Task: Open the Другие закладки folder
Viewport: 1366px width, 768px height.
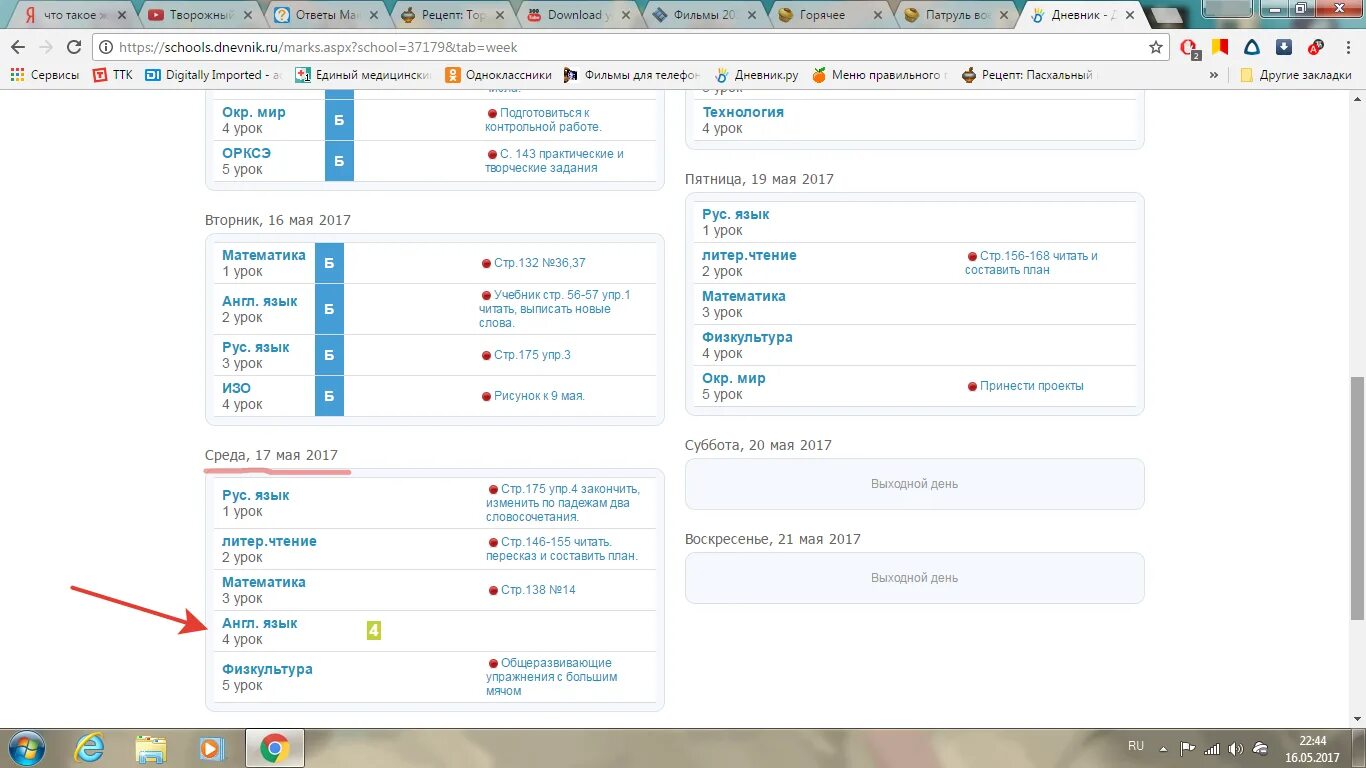Action: coord(1296,75)
